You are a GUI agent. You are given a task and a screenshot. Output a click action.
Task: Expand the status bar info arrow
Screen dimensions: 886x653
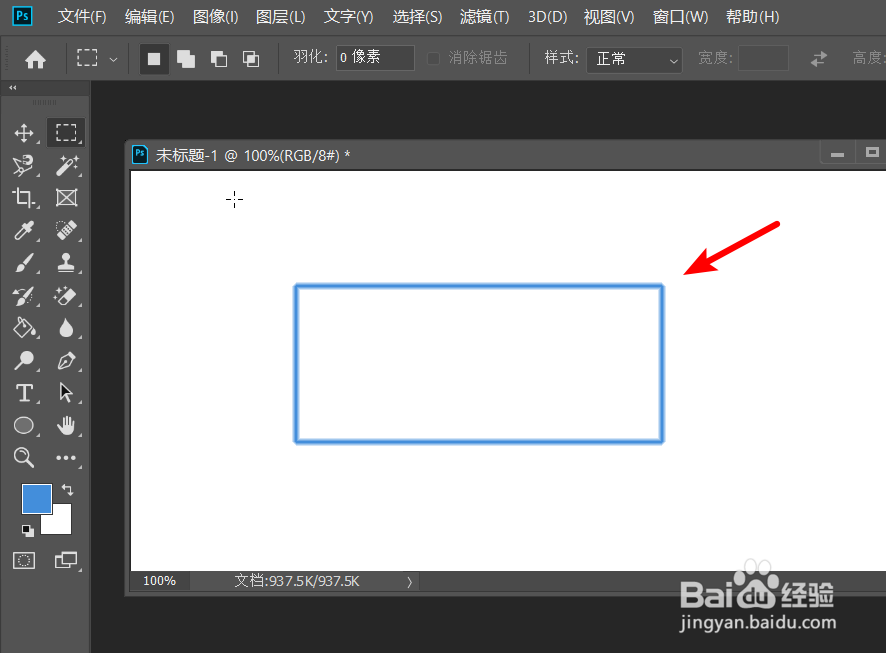[x=410, y=582]
